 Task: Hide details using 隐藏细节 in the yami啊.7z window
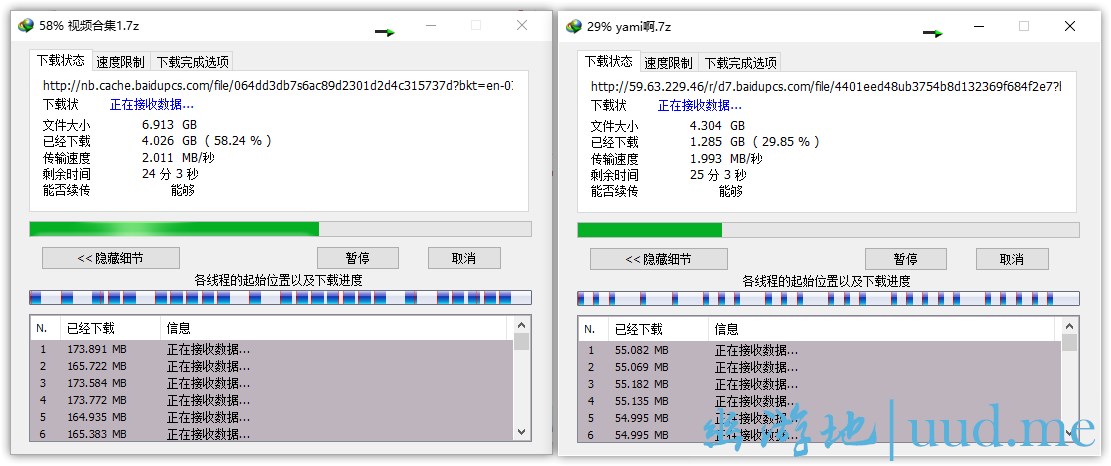click(658, 259)
